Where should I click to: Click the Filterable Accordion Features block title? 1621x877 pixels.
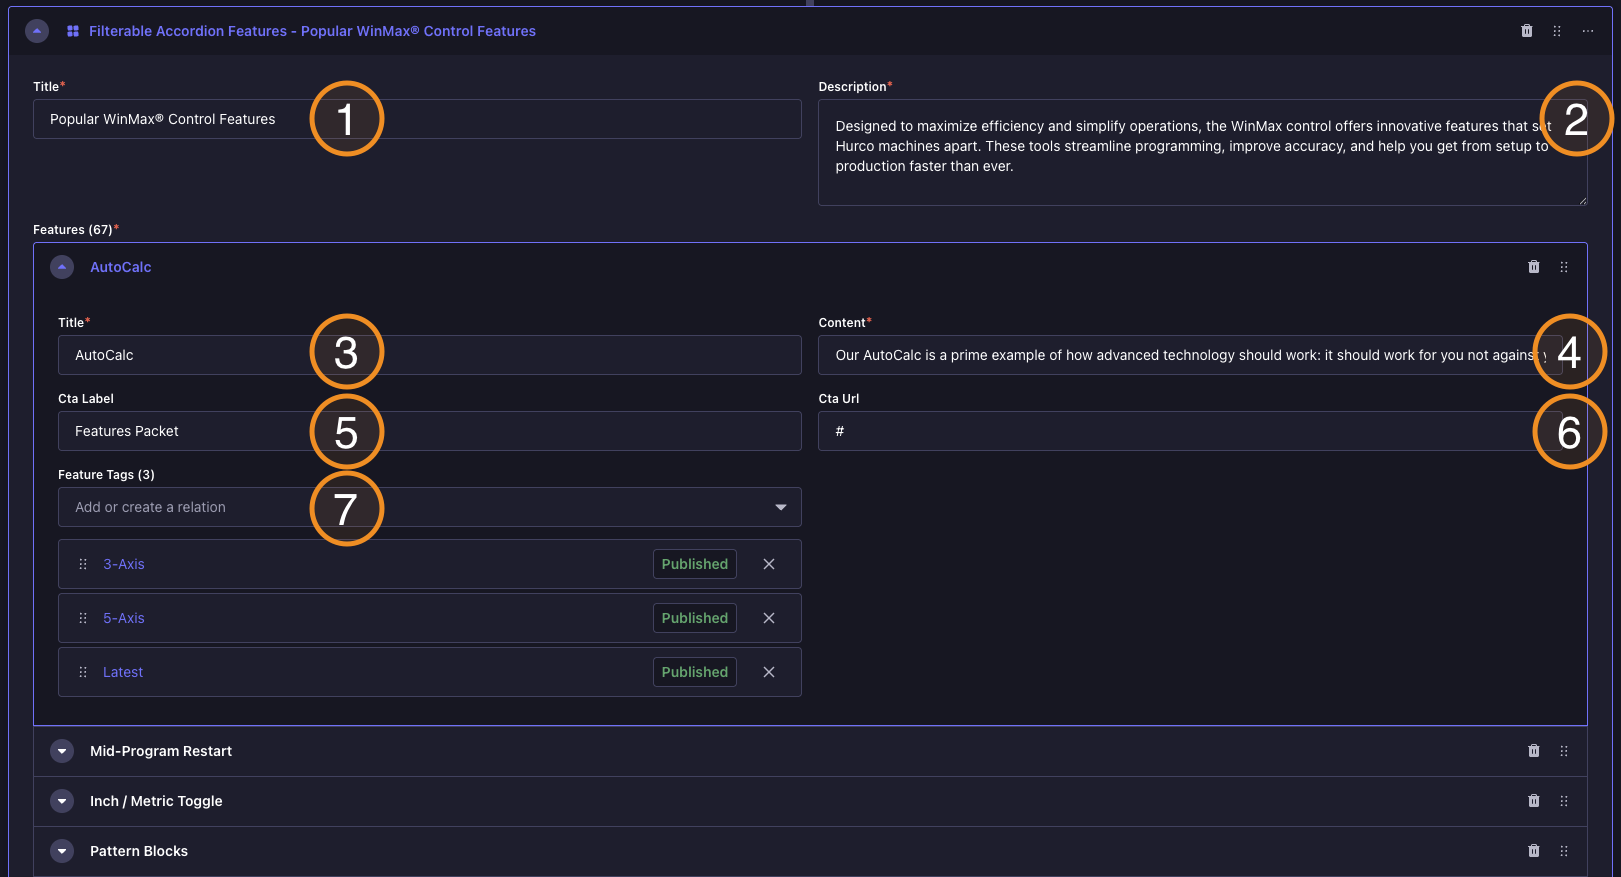(x=312, y=31)
